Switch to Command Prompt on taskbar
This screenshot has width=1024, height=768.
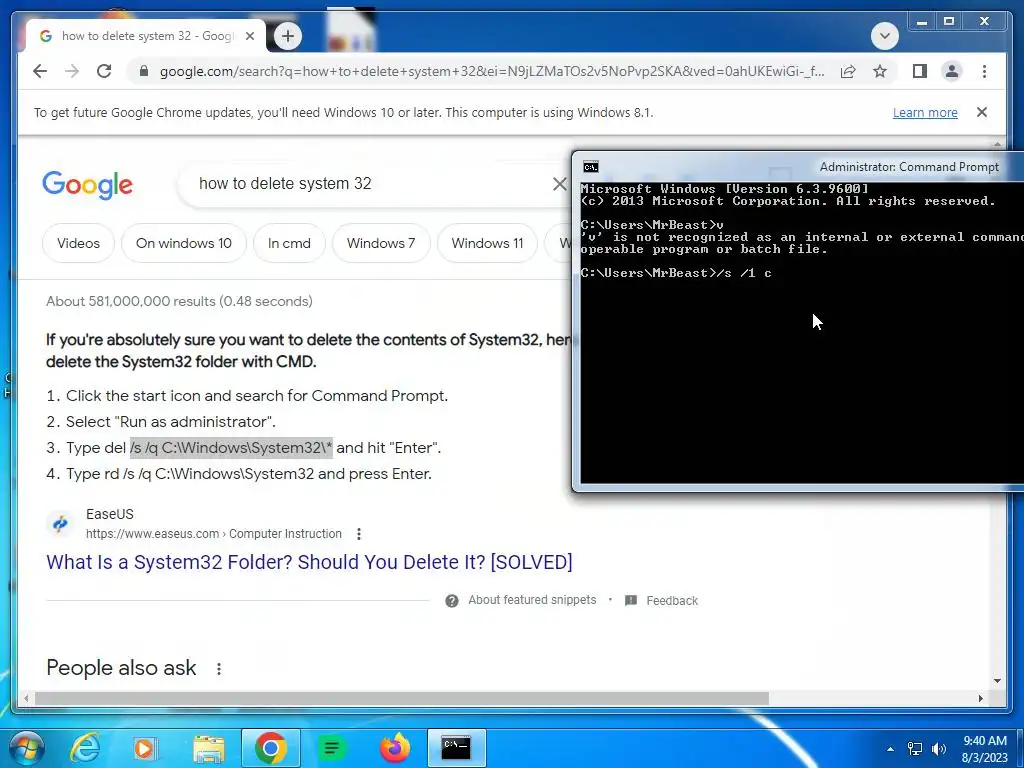coord(456,748)
